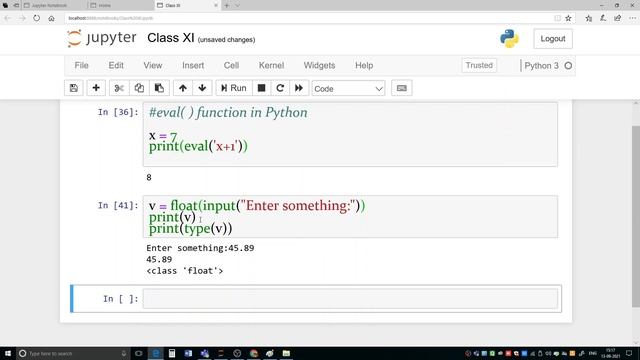Restart kernel and run all fast-forward icon

pos(299,88)
